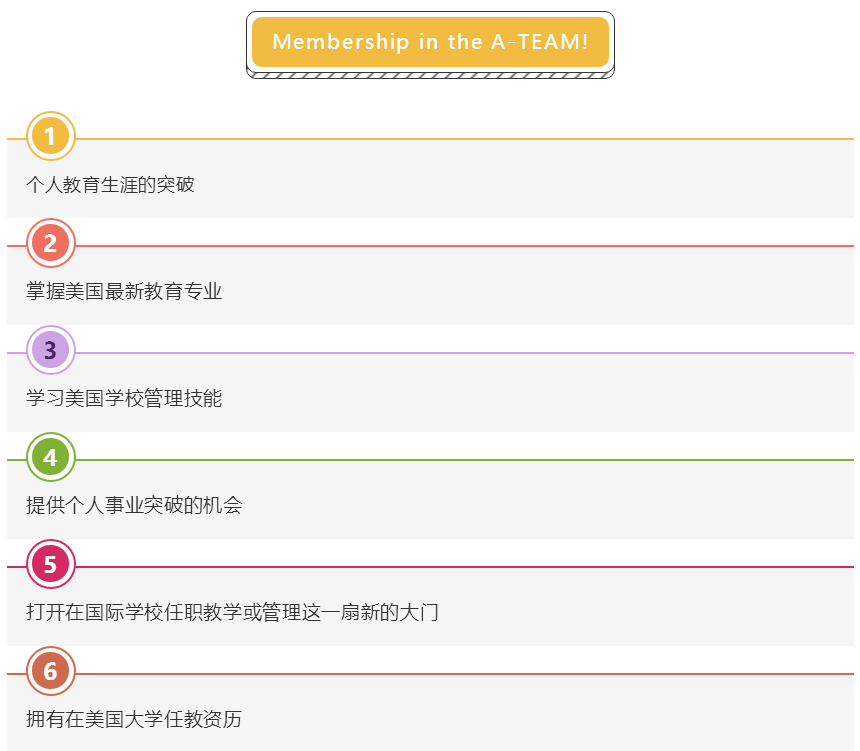
Task: Click the brown-red divider line beside number 6
Action: (x=460, y=674)
